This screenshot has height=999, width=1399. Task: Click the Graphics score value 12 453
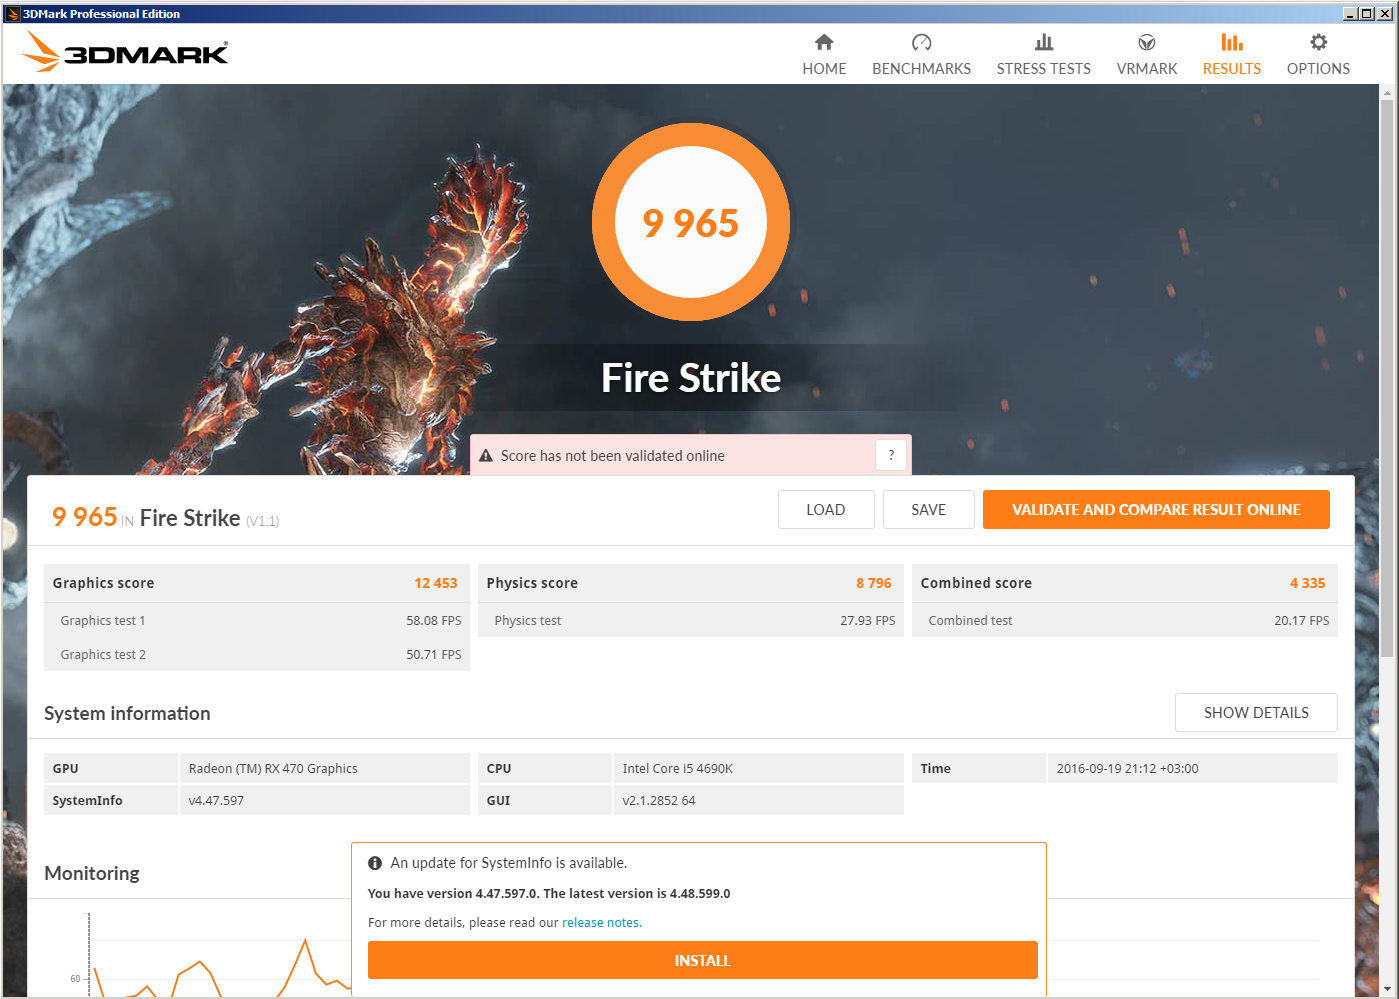click(x=436, y=583)
